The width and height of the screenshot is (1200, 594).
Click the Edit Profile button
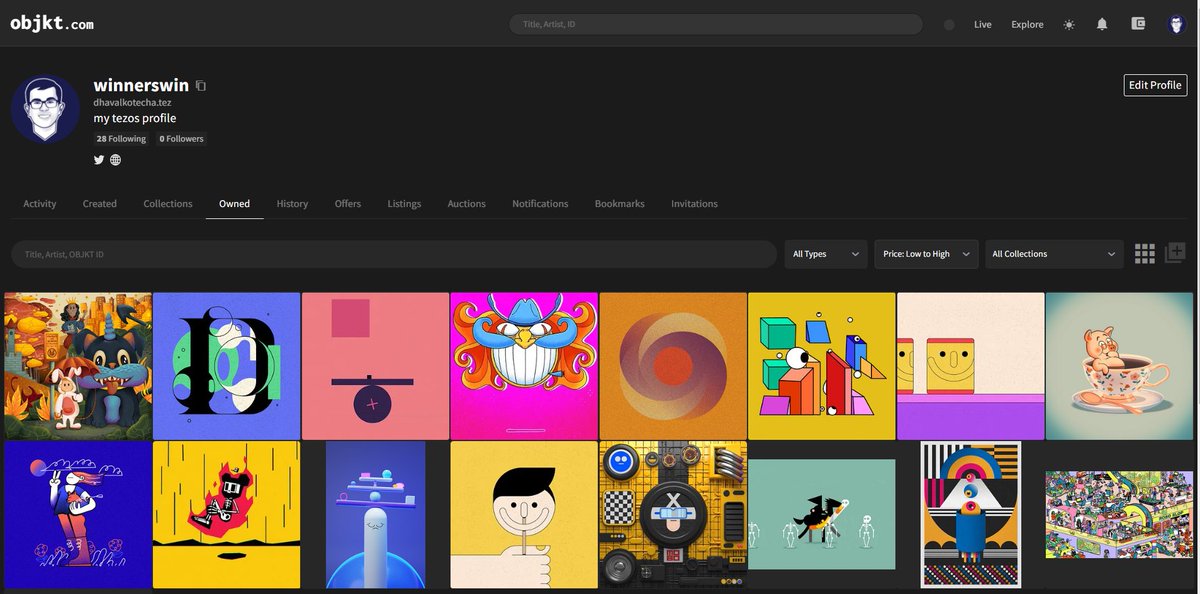click(x=1155, y=85)
